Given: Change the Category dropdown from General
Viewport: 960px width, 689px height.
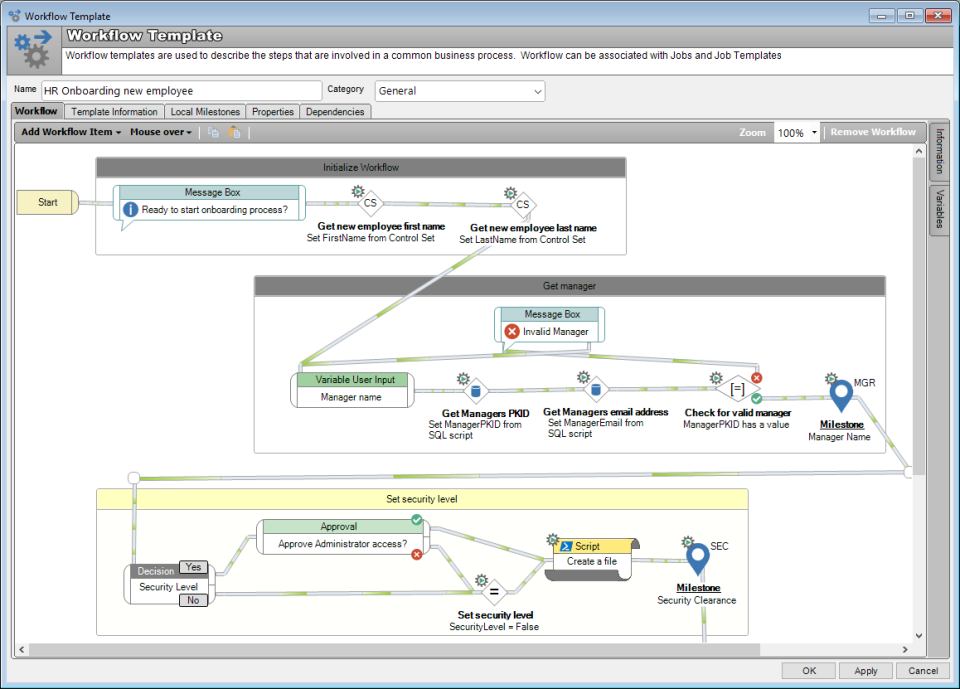Looking at the screenshot, I should pos(536,90).
